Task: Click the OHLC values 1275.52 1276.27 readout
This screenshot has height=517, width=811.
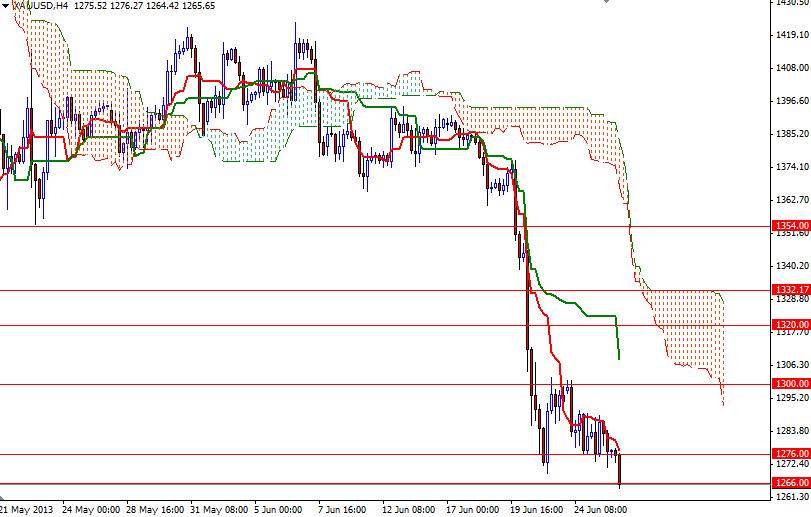Action: coord(116,6)
